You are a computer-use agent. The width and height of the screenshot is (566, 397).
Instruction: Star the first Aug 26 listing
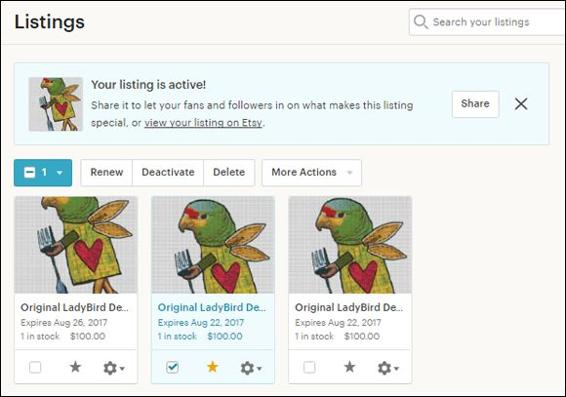pyautogui.click(x=75, y=367)
